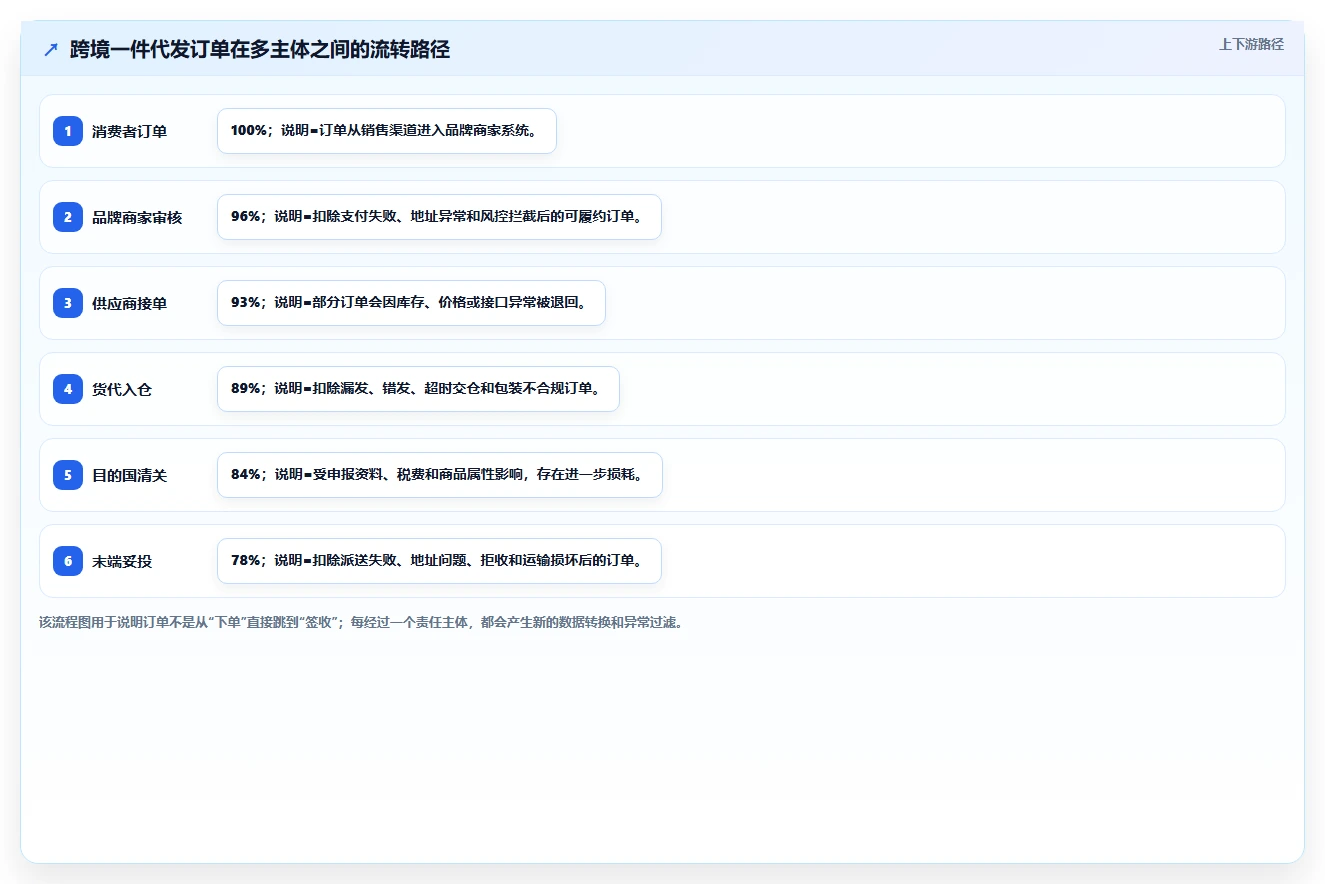Click the footnote starting with 该流程图用于说明
The image size is (1325, 884).
(x=360, y=622)
